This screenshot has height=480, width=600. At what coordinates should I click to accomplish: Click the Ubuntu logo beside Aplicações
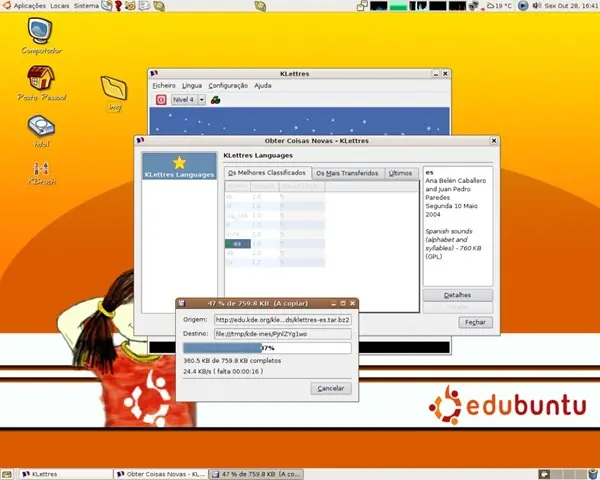pos(7,6)
